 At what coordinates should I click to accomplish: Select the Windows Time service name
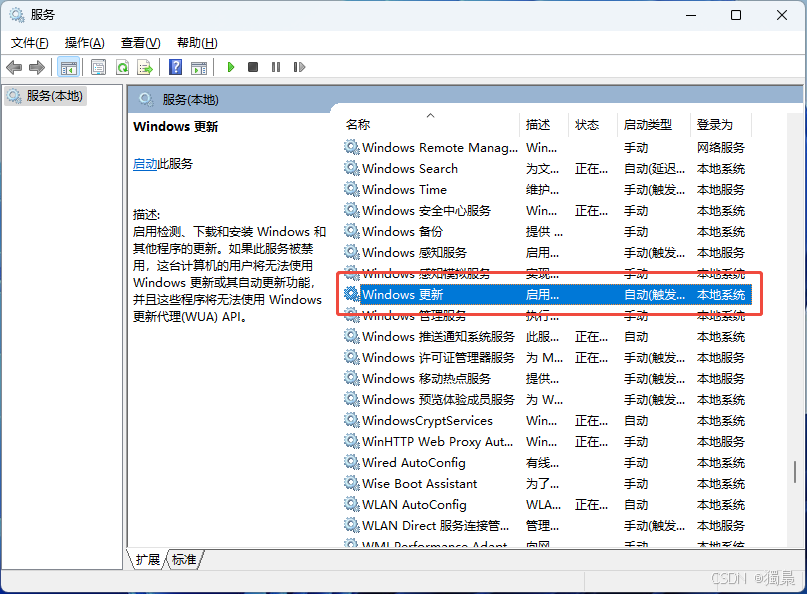pyautogui.click(x=405, y=190)
